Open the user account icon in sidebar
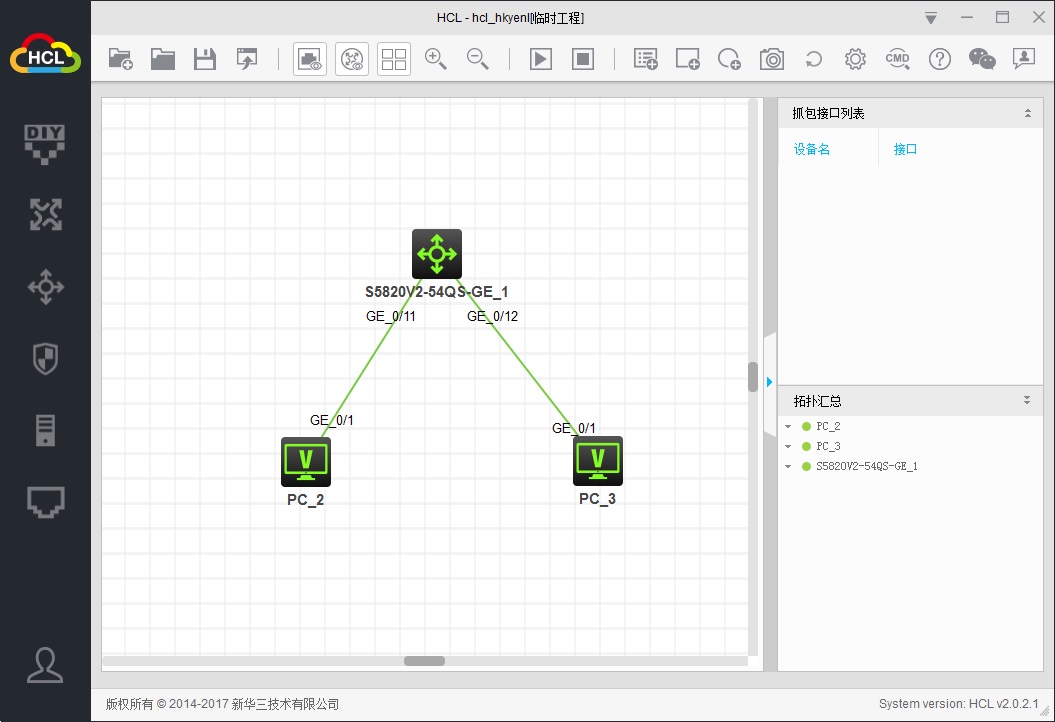This screenshot has width=1055, height=722. coord(45,665)
